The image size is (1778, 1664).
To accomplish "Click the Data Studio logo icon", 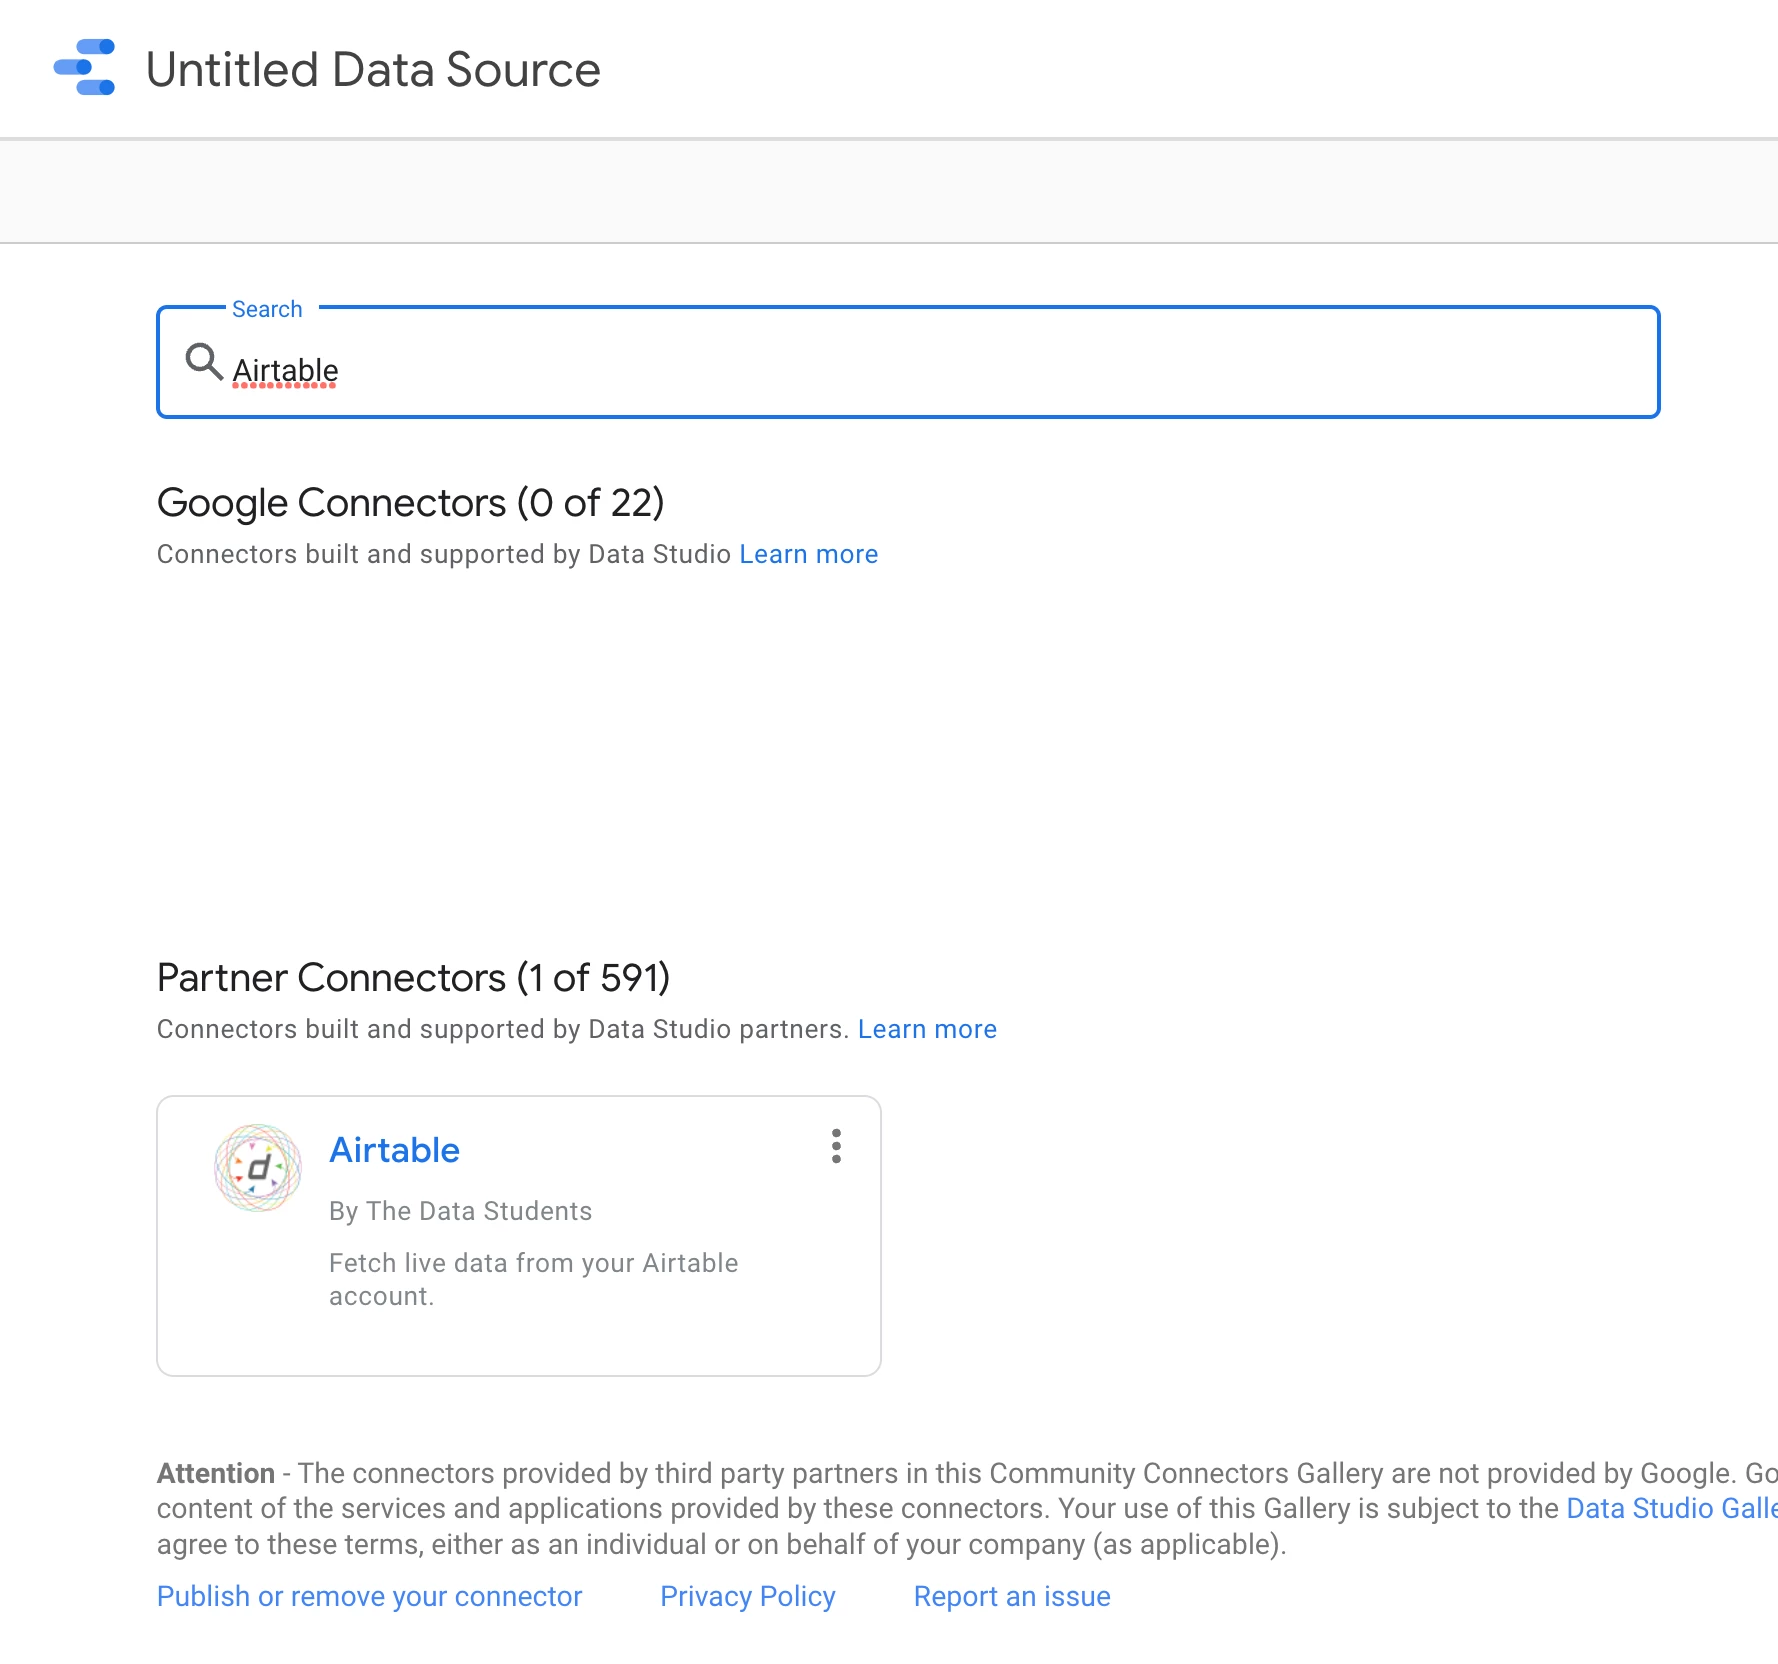I will tap(84, 67).
